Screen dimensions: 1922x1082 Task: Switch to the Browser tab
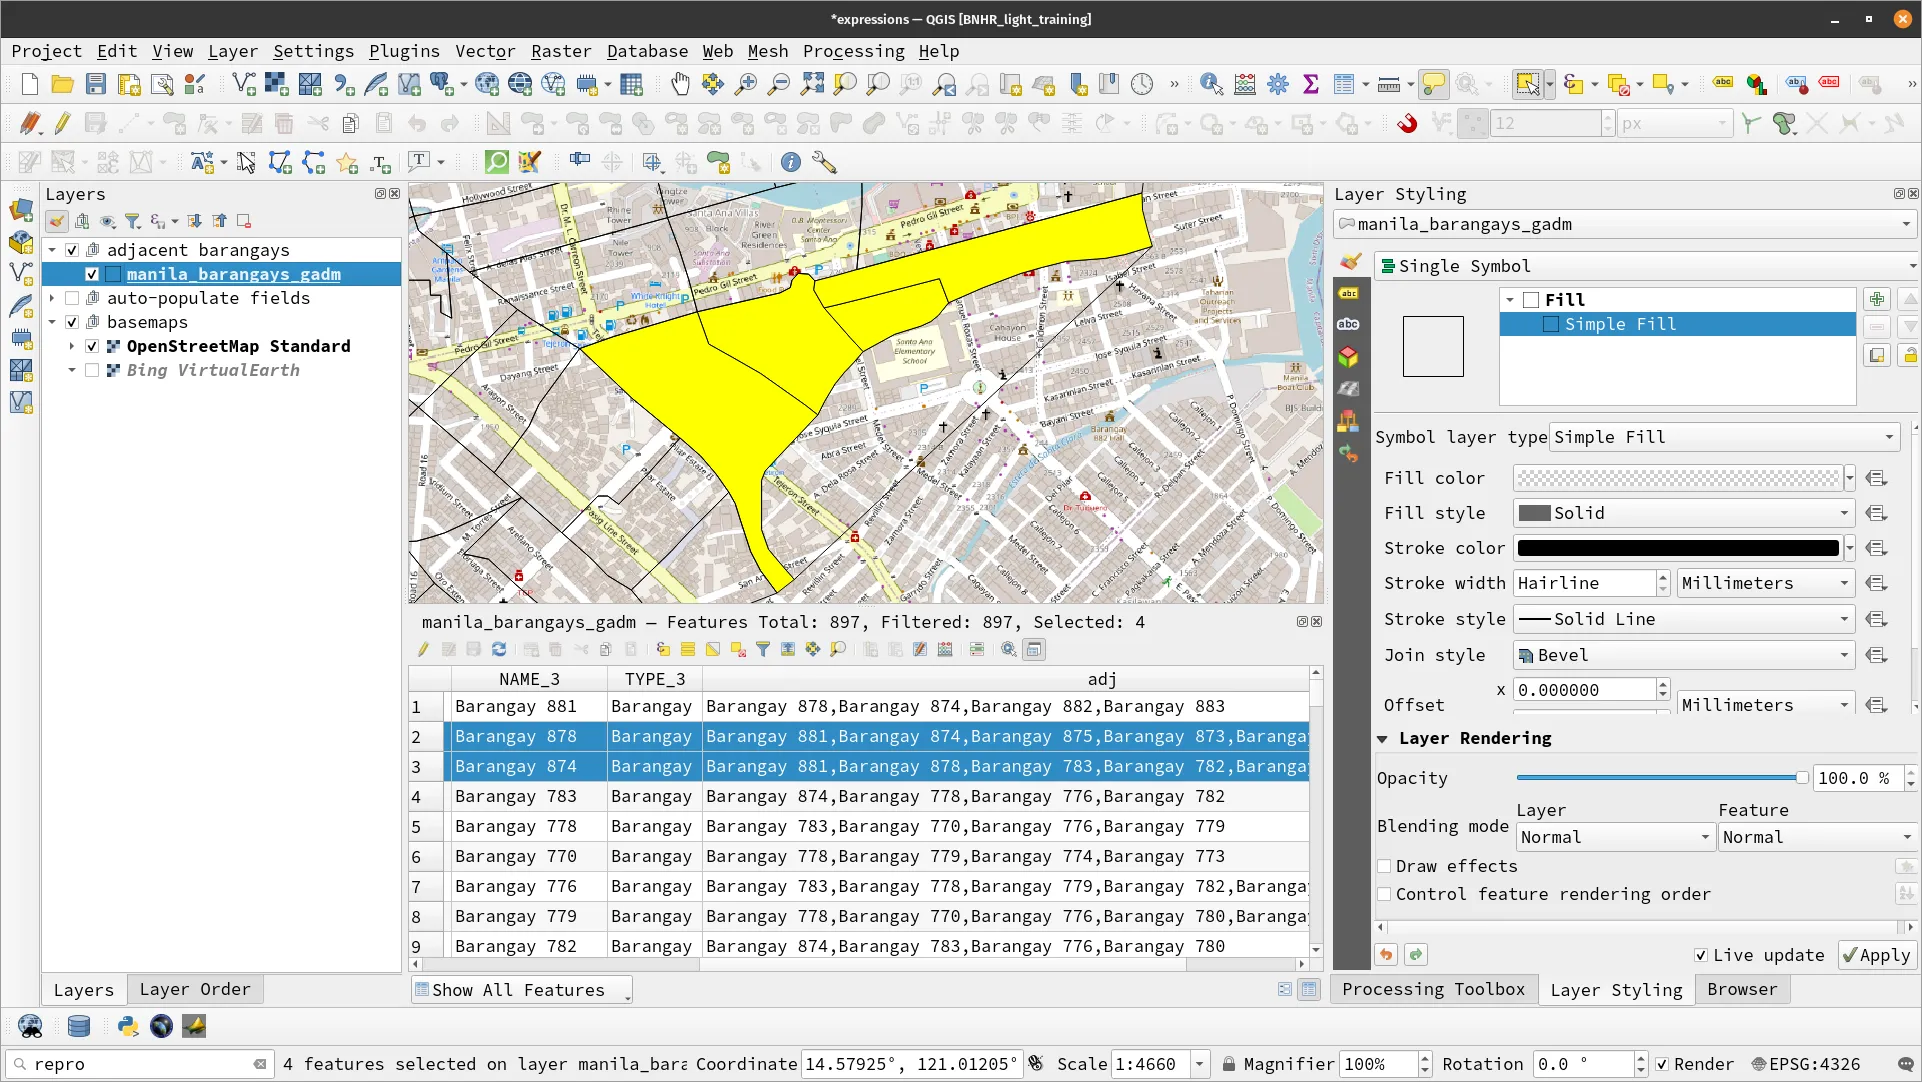tap(1742, 989)
